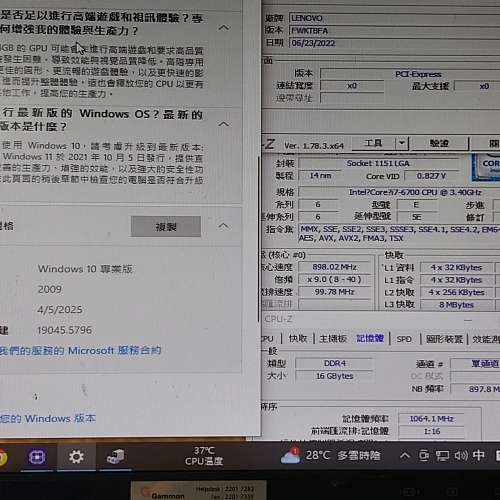Click the 工具 button in CPU-Z
The image size is (500, 500).
pos(373,144)
